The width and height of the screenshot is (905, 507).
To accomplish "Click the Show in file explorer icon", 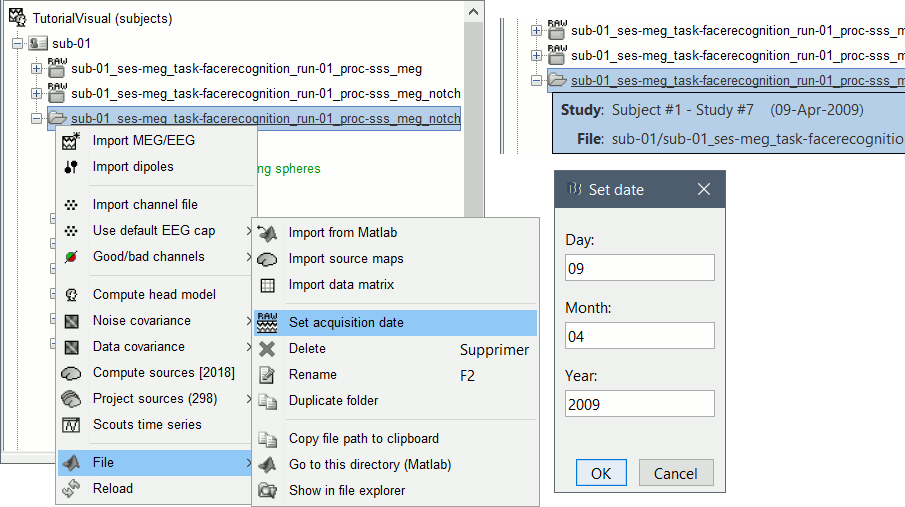I will pyautogui.click(x=267, y=491).
